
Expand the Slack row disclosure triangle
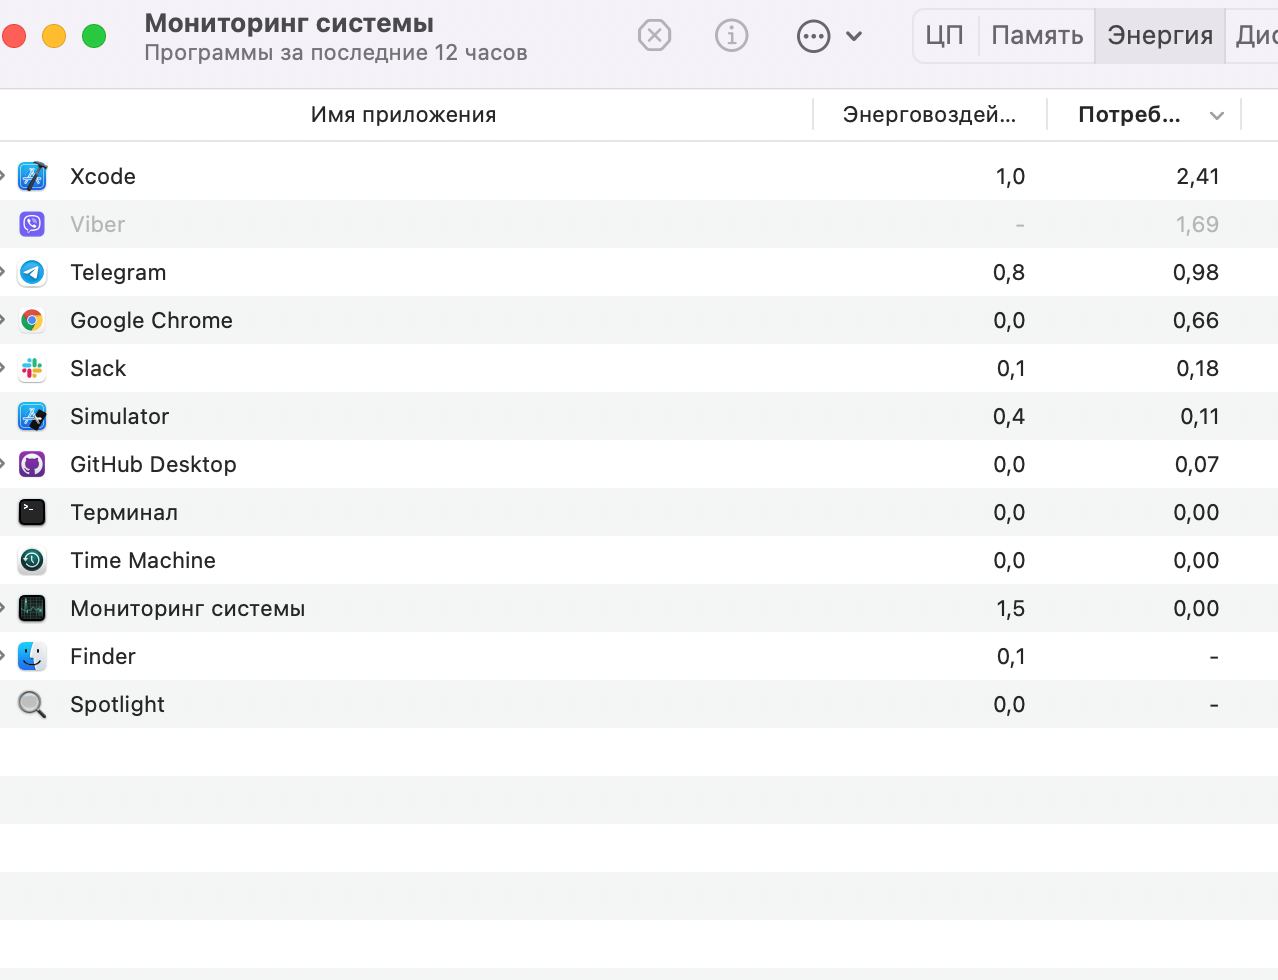[3, 368]
